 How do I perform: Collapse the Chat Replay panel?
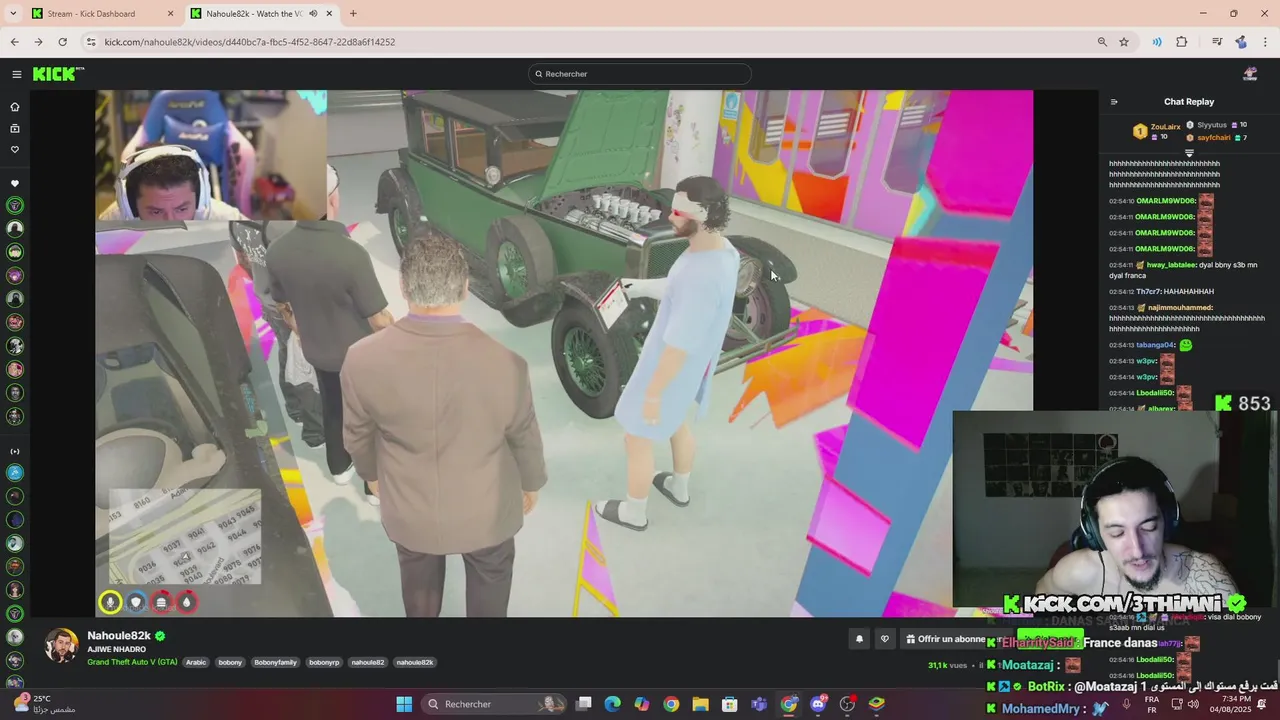[x=1114, y=102]
